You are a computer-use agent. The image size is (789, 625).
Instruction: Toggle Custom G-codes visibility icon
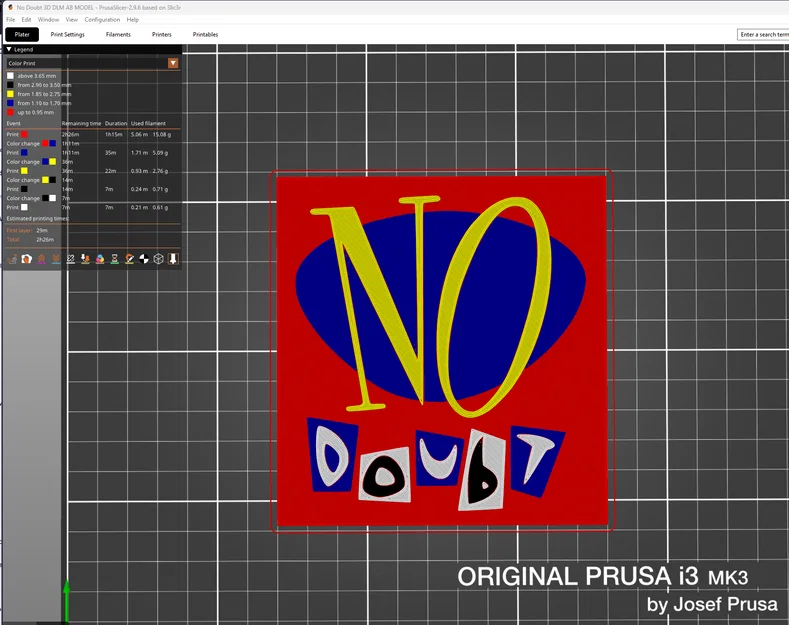[129, 259]
